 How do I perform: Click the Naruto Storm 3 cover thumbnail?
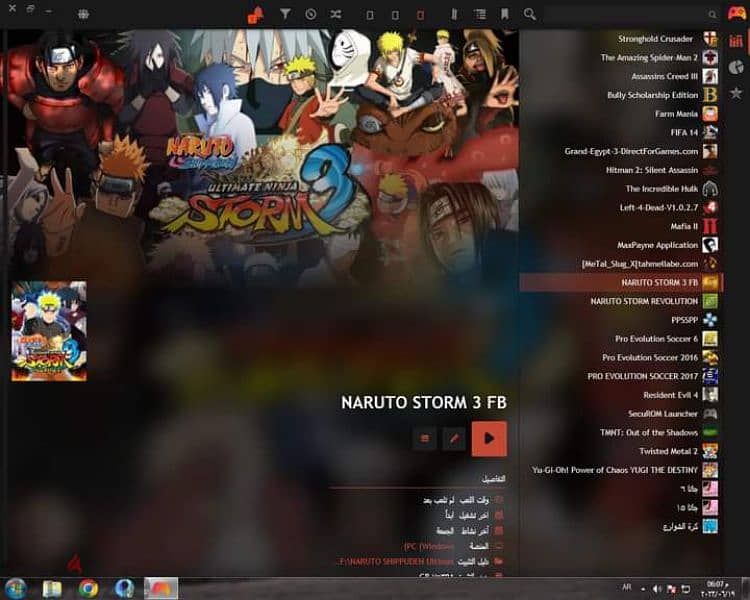pyautogui.click(x=49, y=331)
